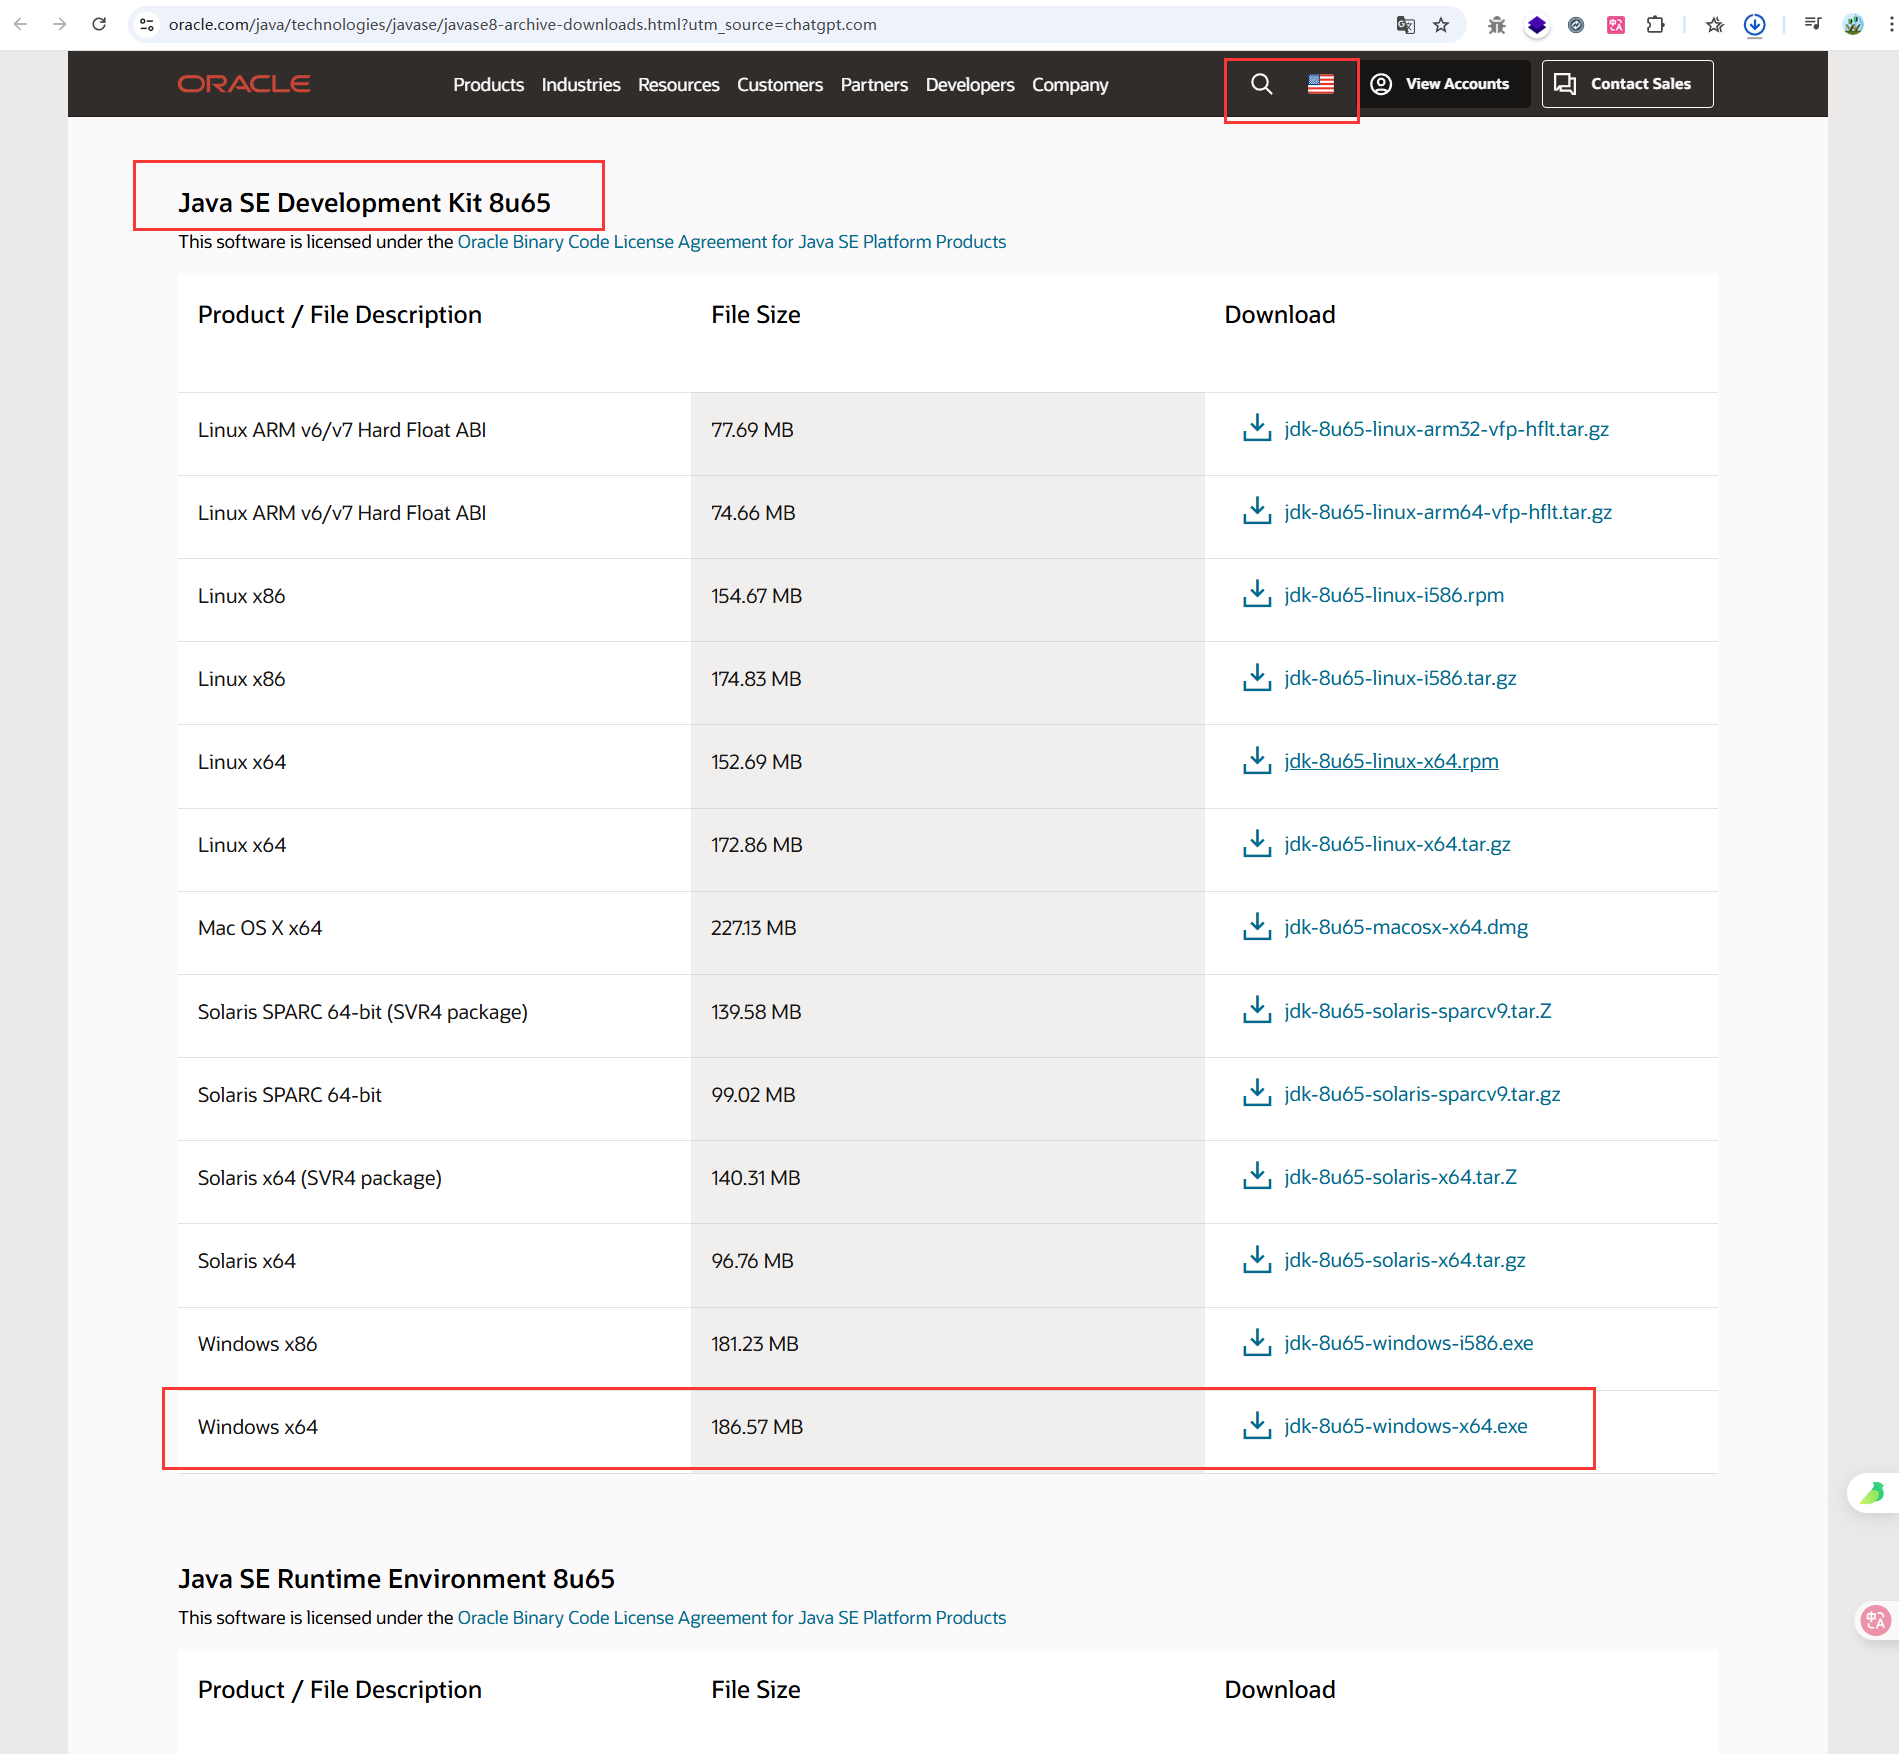Click download icon for jdk-8u65-linux-x64.tar.gz
The height and width of the screenshot is (1754, 1899).
click(x=1257, y=843)
